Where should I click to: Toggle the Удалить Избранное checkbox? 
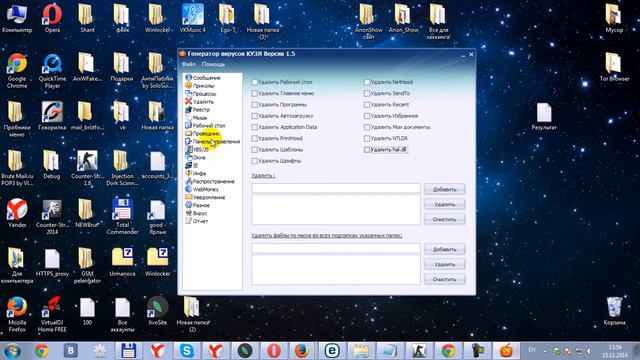(x=367, y=116)
